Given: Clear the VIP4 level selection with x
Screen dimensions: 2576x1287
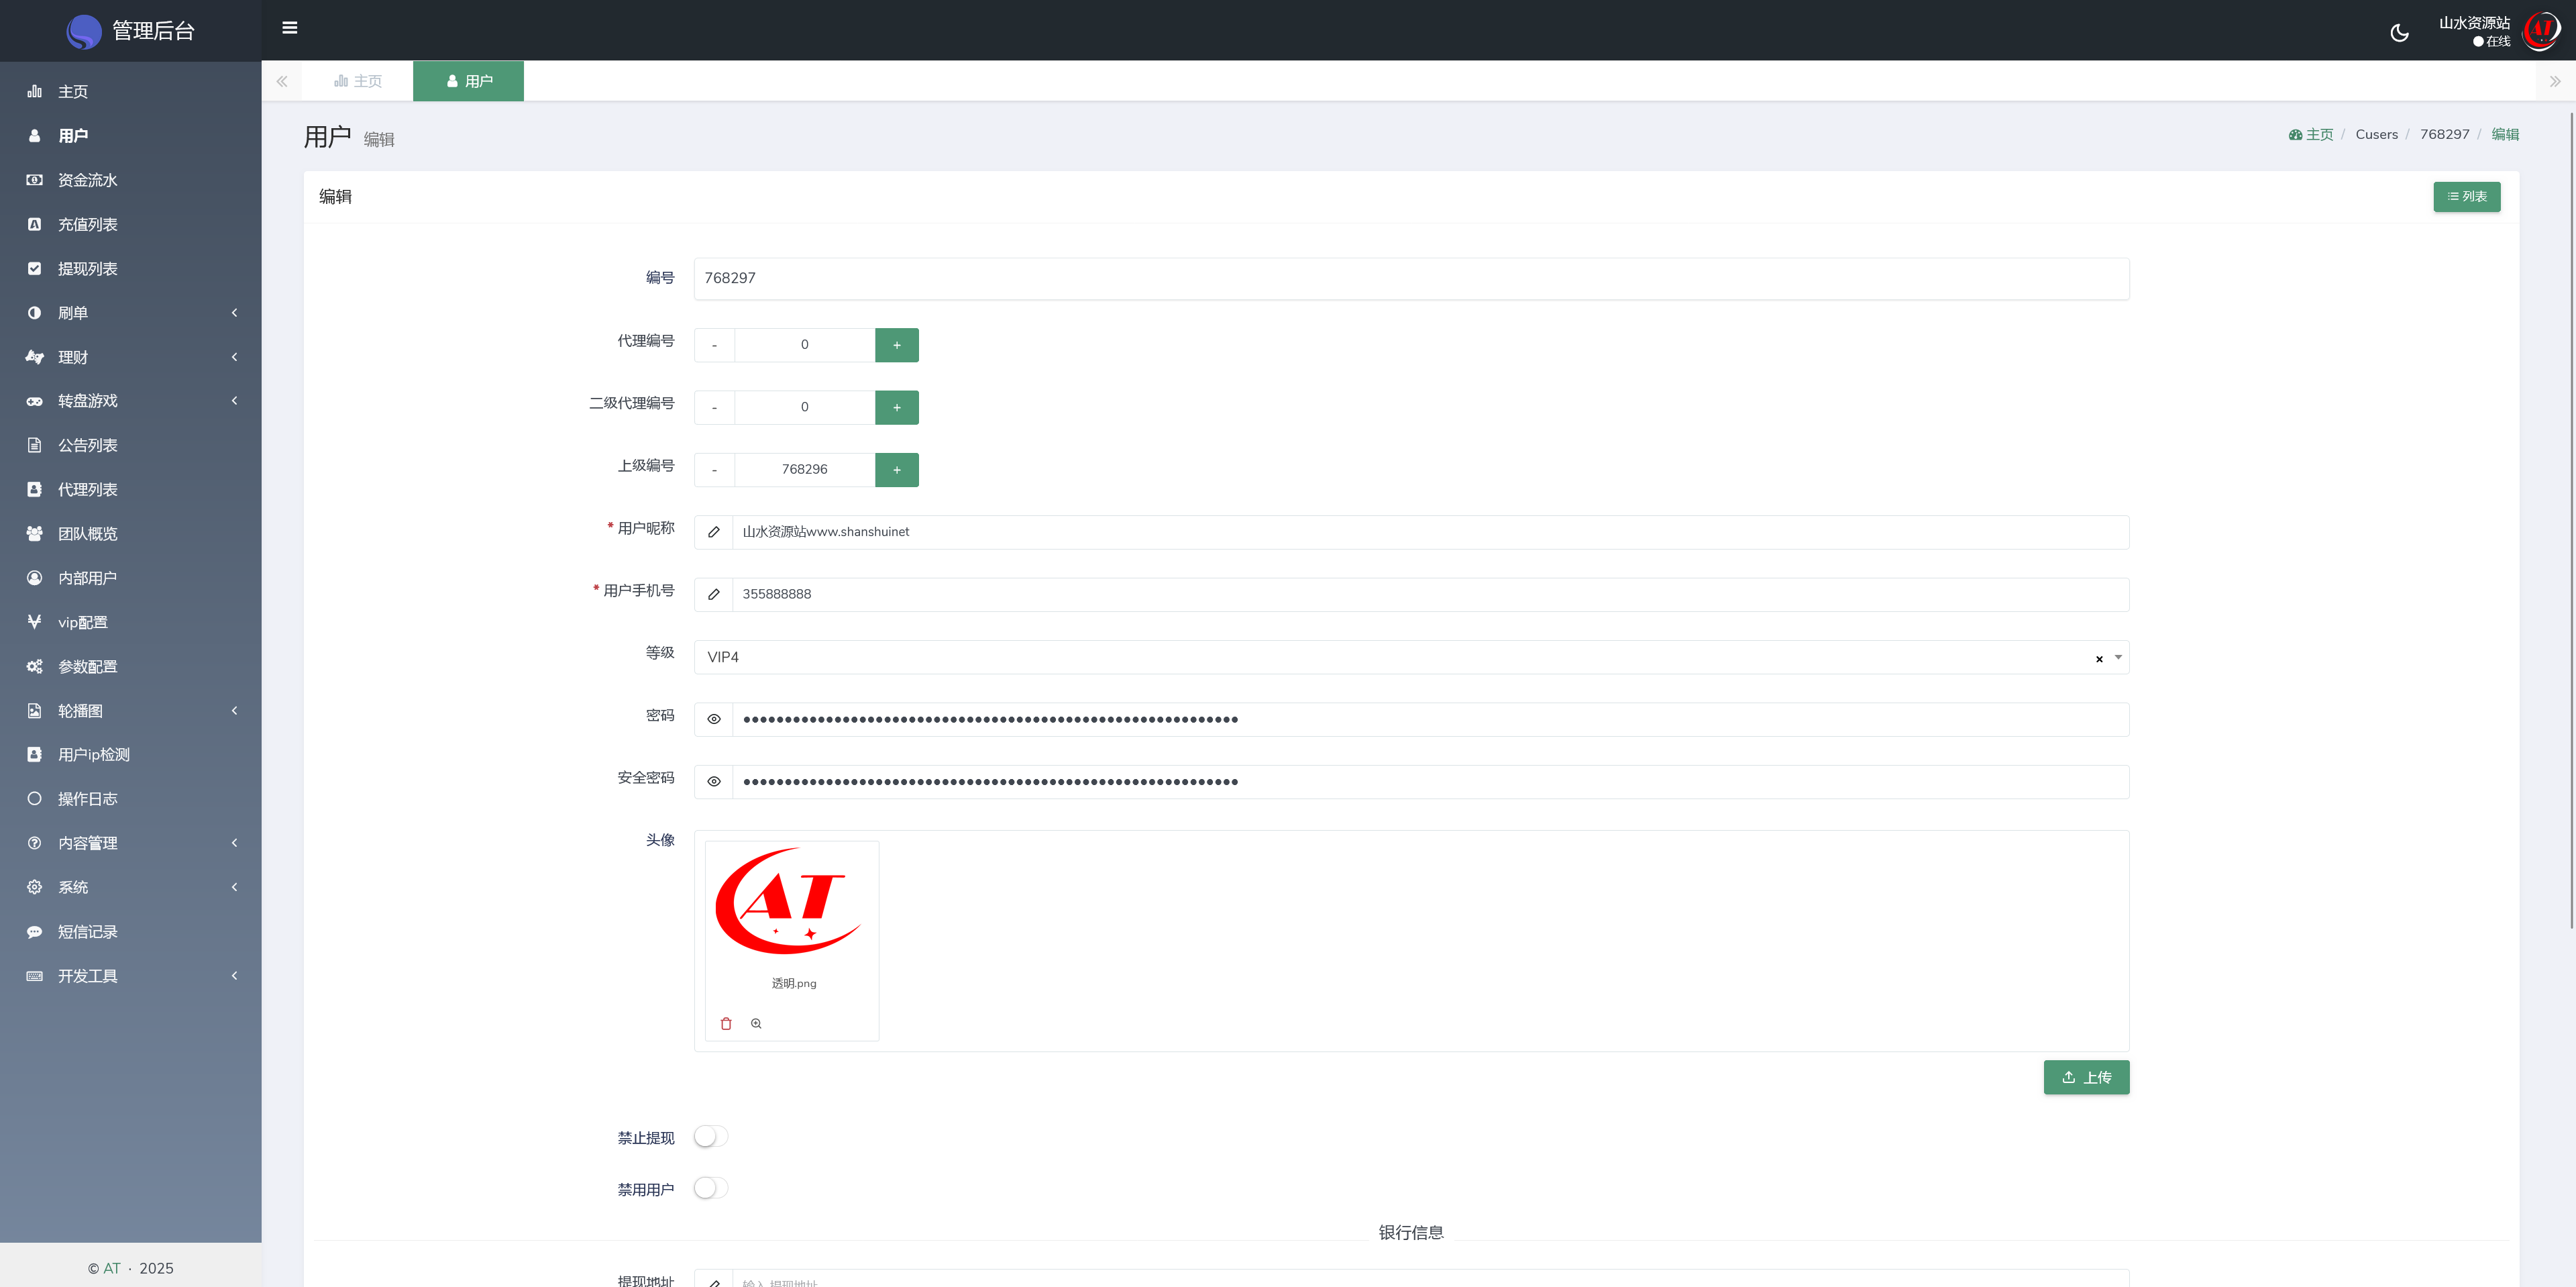Looking at the screenshot, I should [2099, 658].
